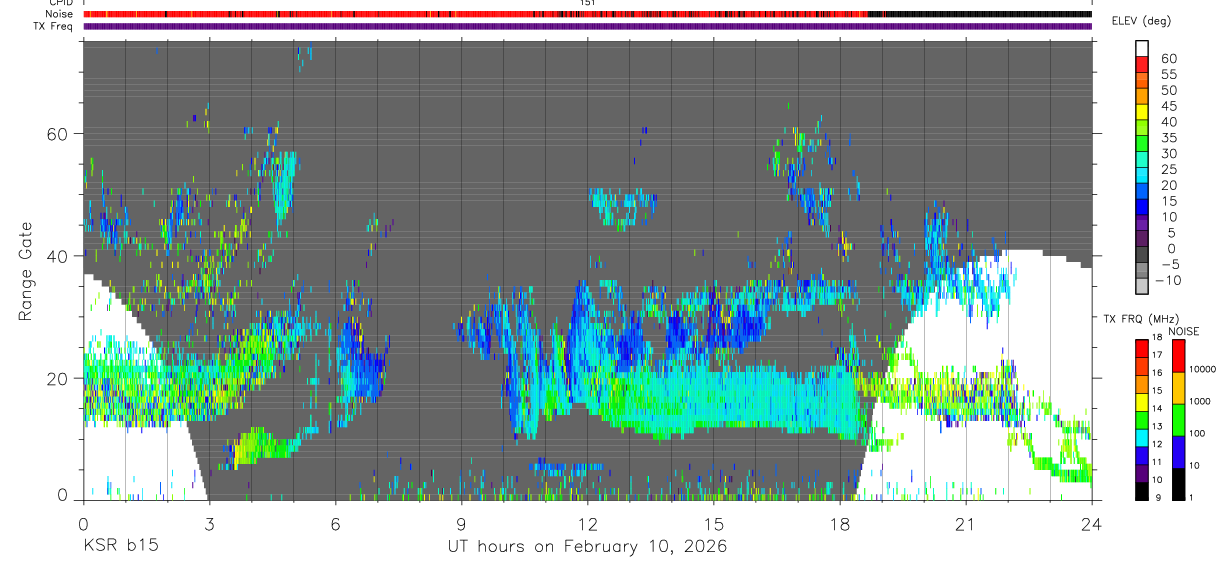Click the '10000' label on NOISE legend

click(x=1204, y=370)
